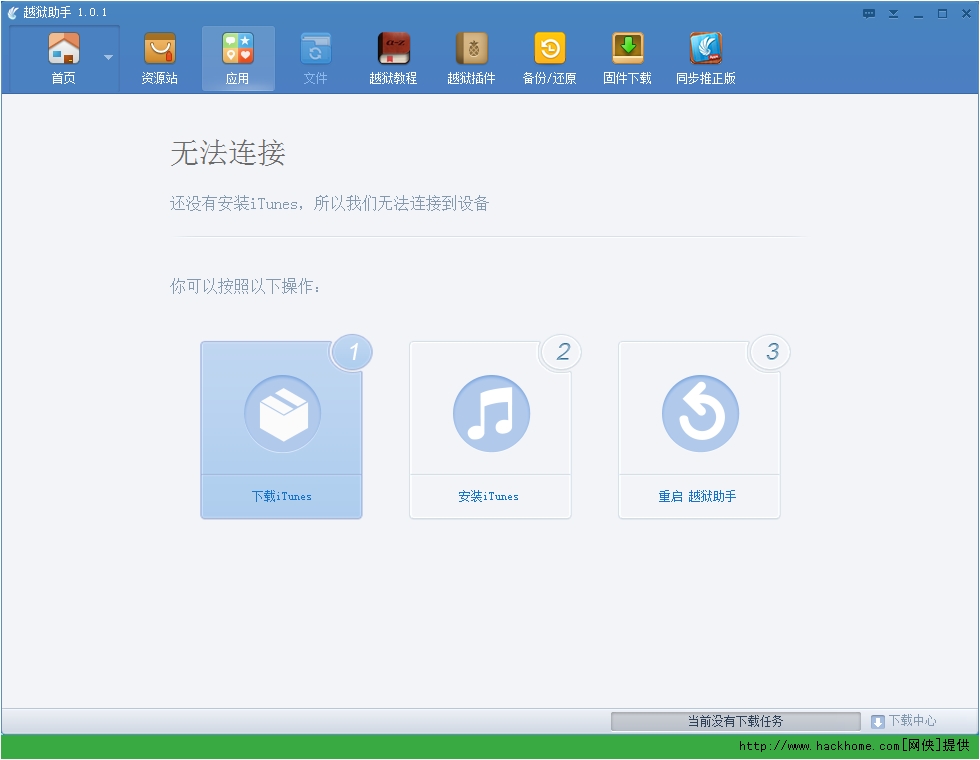This screenshot has height=760, width=980.
Task: Click the 无法连接 heading
Action: pyautogui.click(x=228, y=153)
